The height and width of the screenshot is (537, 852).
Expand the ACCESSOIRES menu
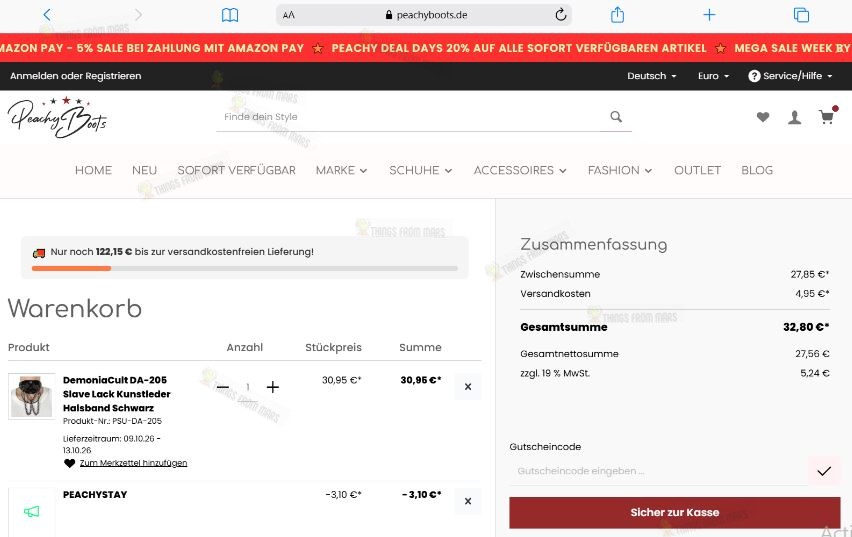tap(520, 170)
